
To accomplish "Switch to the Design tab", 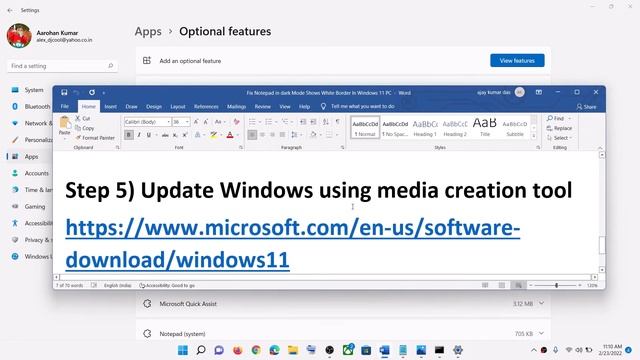I will click(154, 107).
